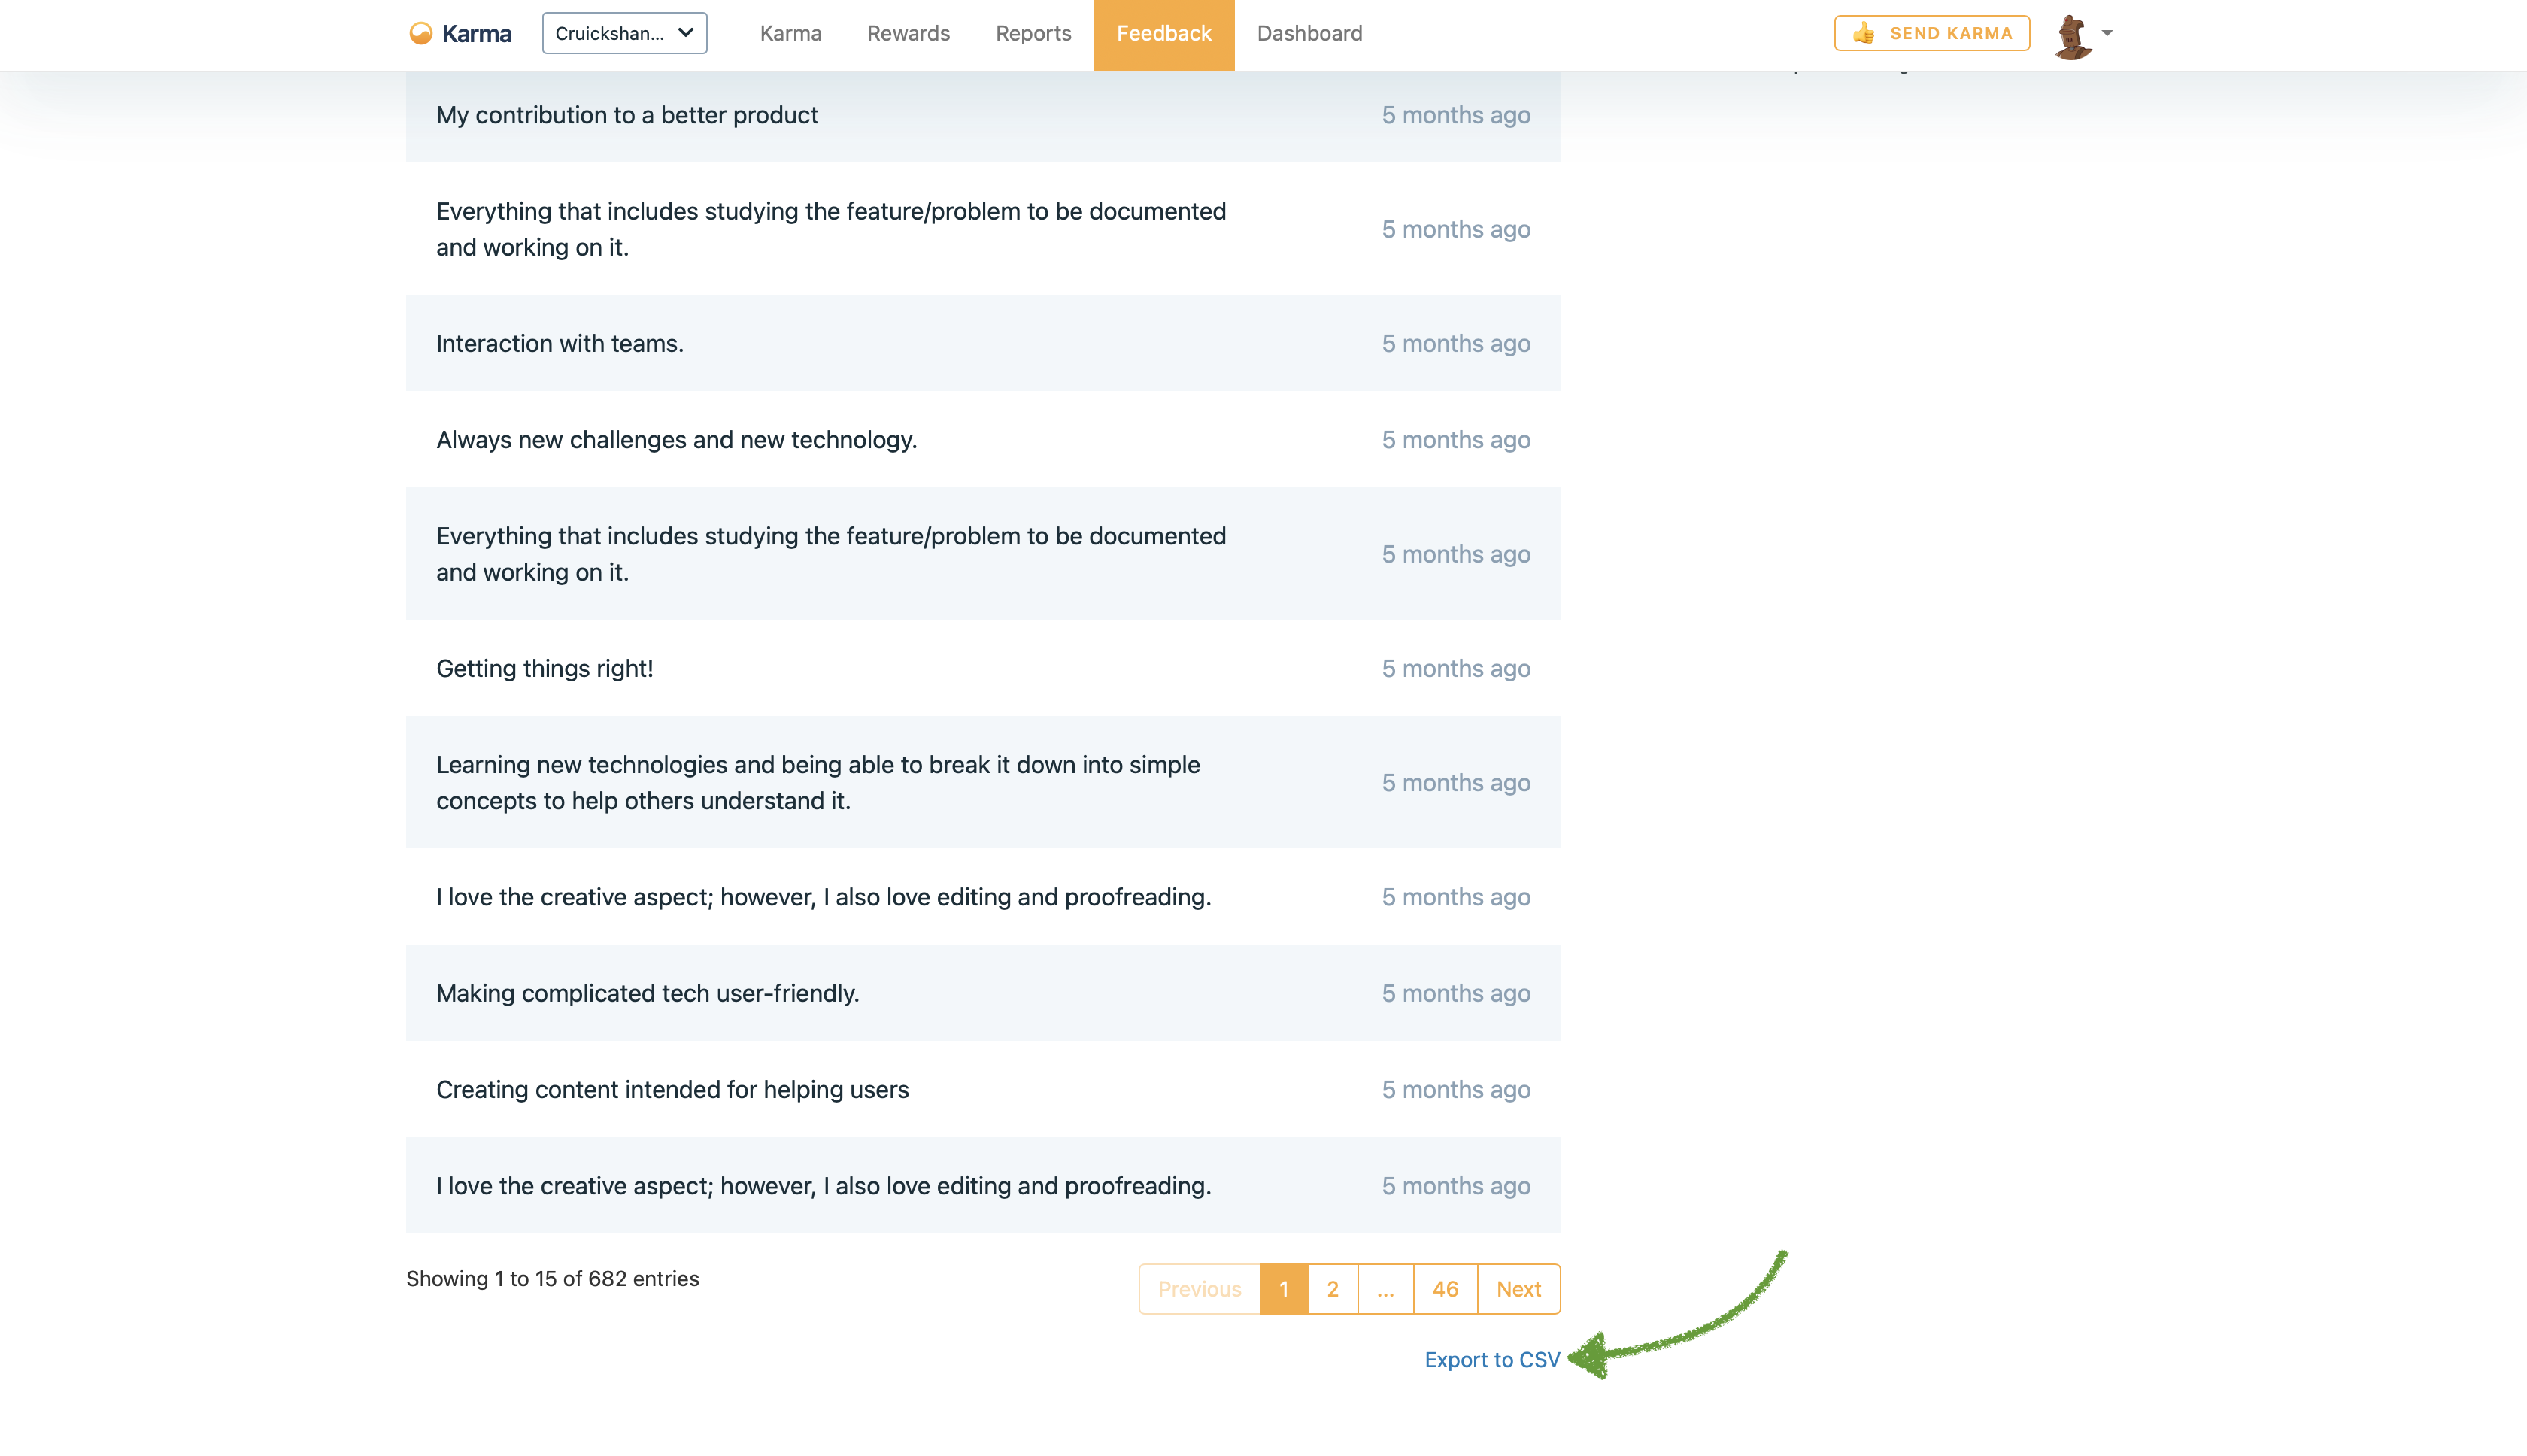The height and width of the screenshot is (1456, 2527).
Task: Switch to the Reports tab
Action: [x=1033, y=34]
